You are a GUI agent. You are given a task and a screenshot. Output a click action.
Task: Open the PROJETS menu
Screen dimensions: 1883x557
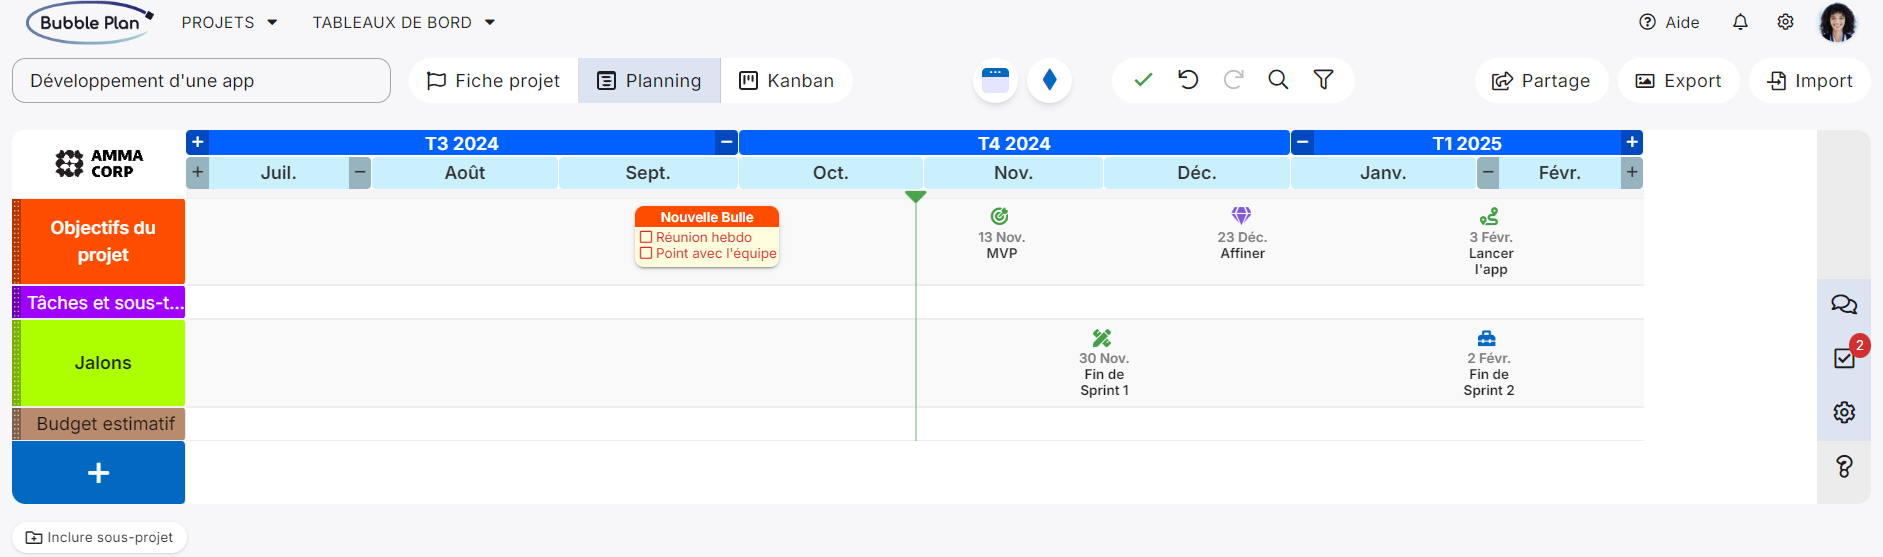point(229,22)
